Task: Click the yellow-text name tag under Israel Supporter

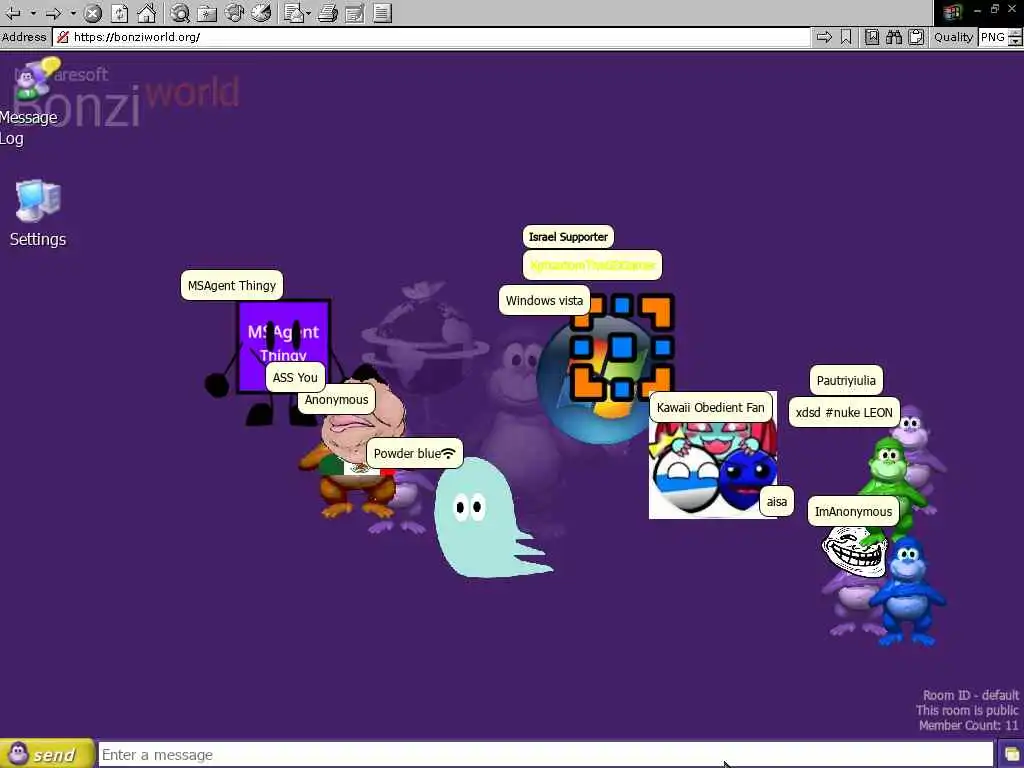Action: pyautogui.click(x=592, y=265)
